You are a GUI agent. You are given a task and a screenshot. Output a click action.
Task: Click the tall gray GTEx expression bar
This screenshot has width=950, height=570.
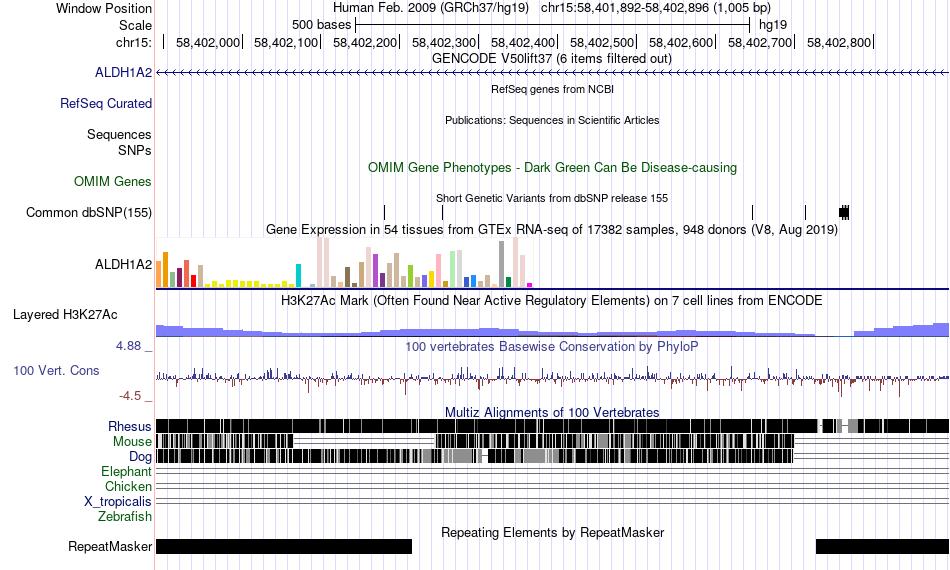501,264
